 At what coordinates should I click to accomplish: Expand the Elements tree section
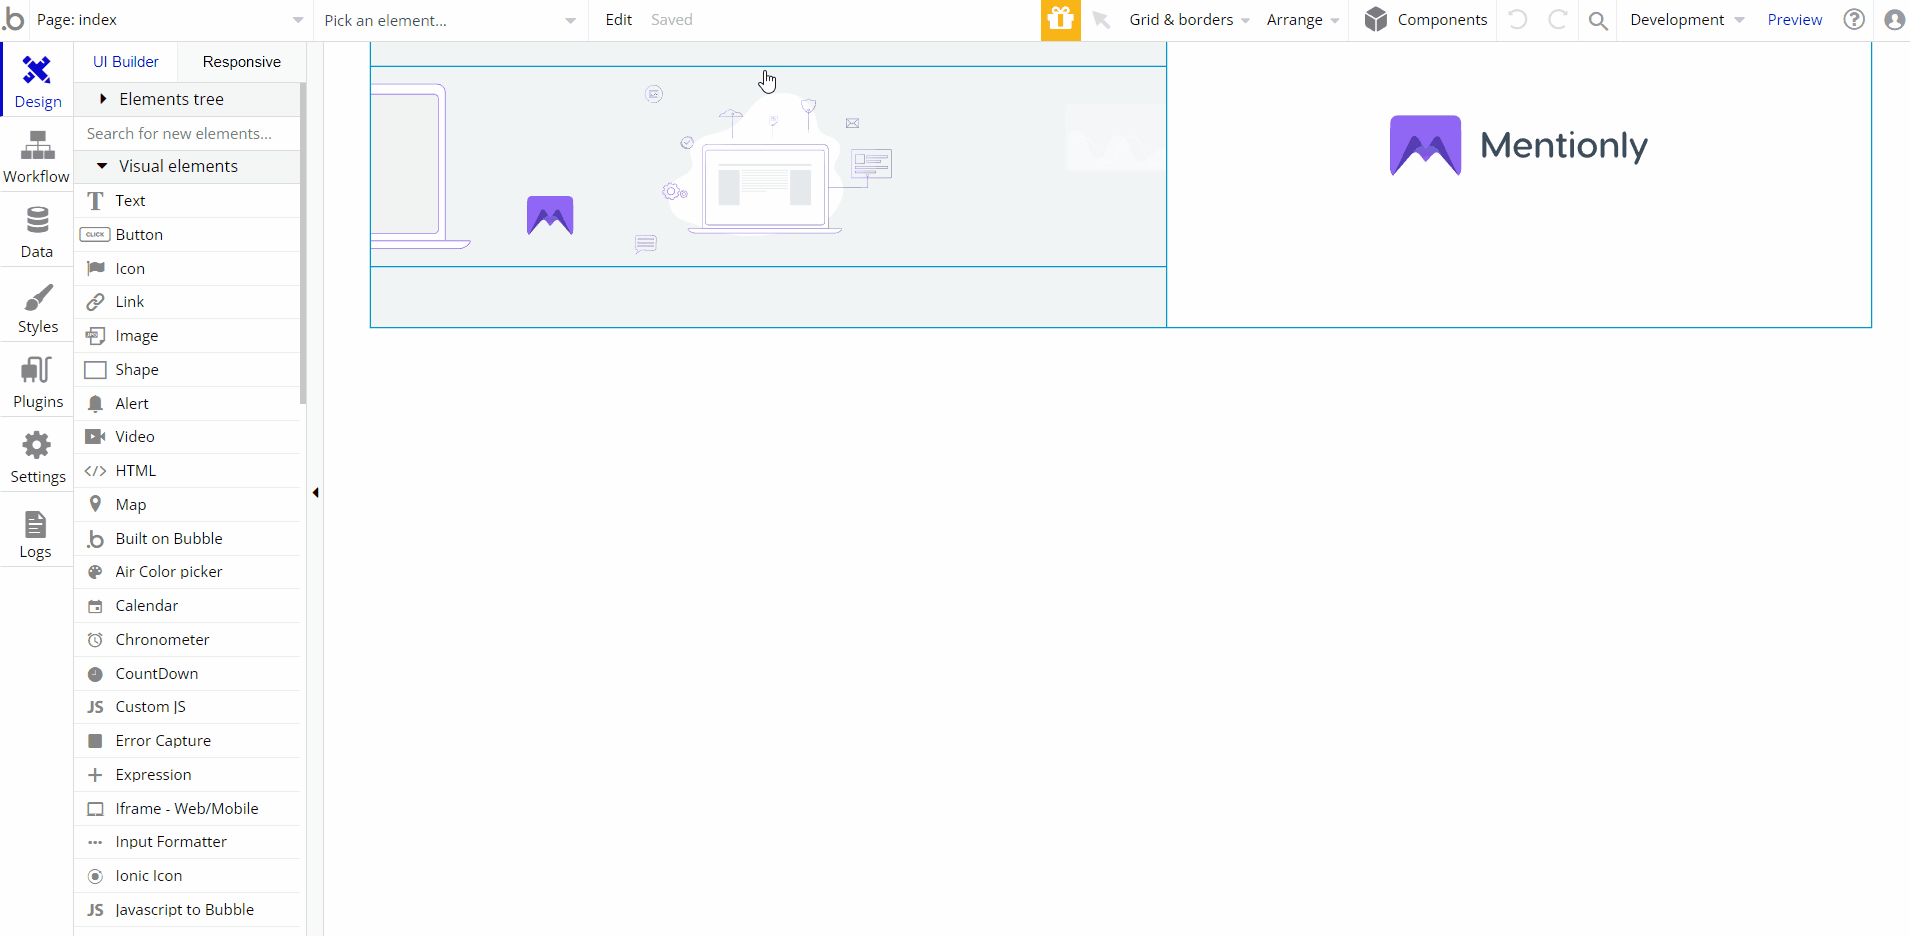pos(187,99)
